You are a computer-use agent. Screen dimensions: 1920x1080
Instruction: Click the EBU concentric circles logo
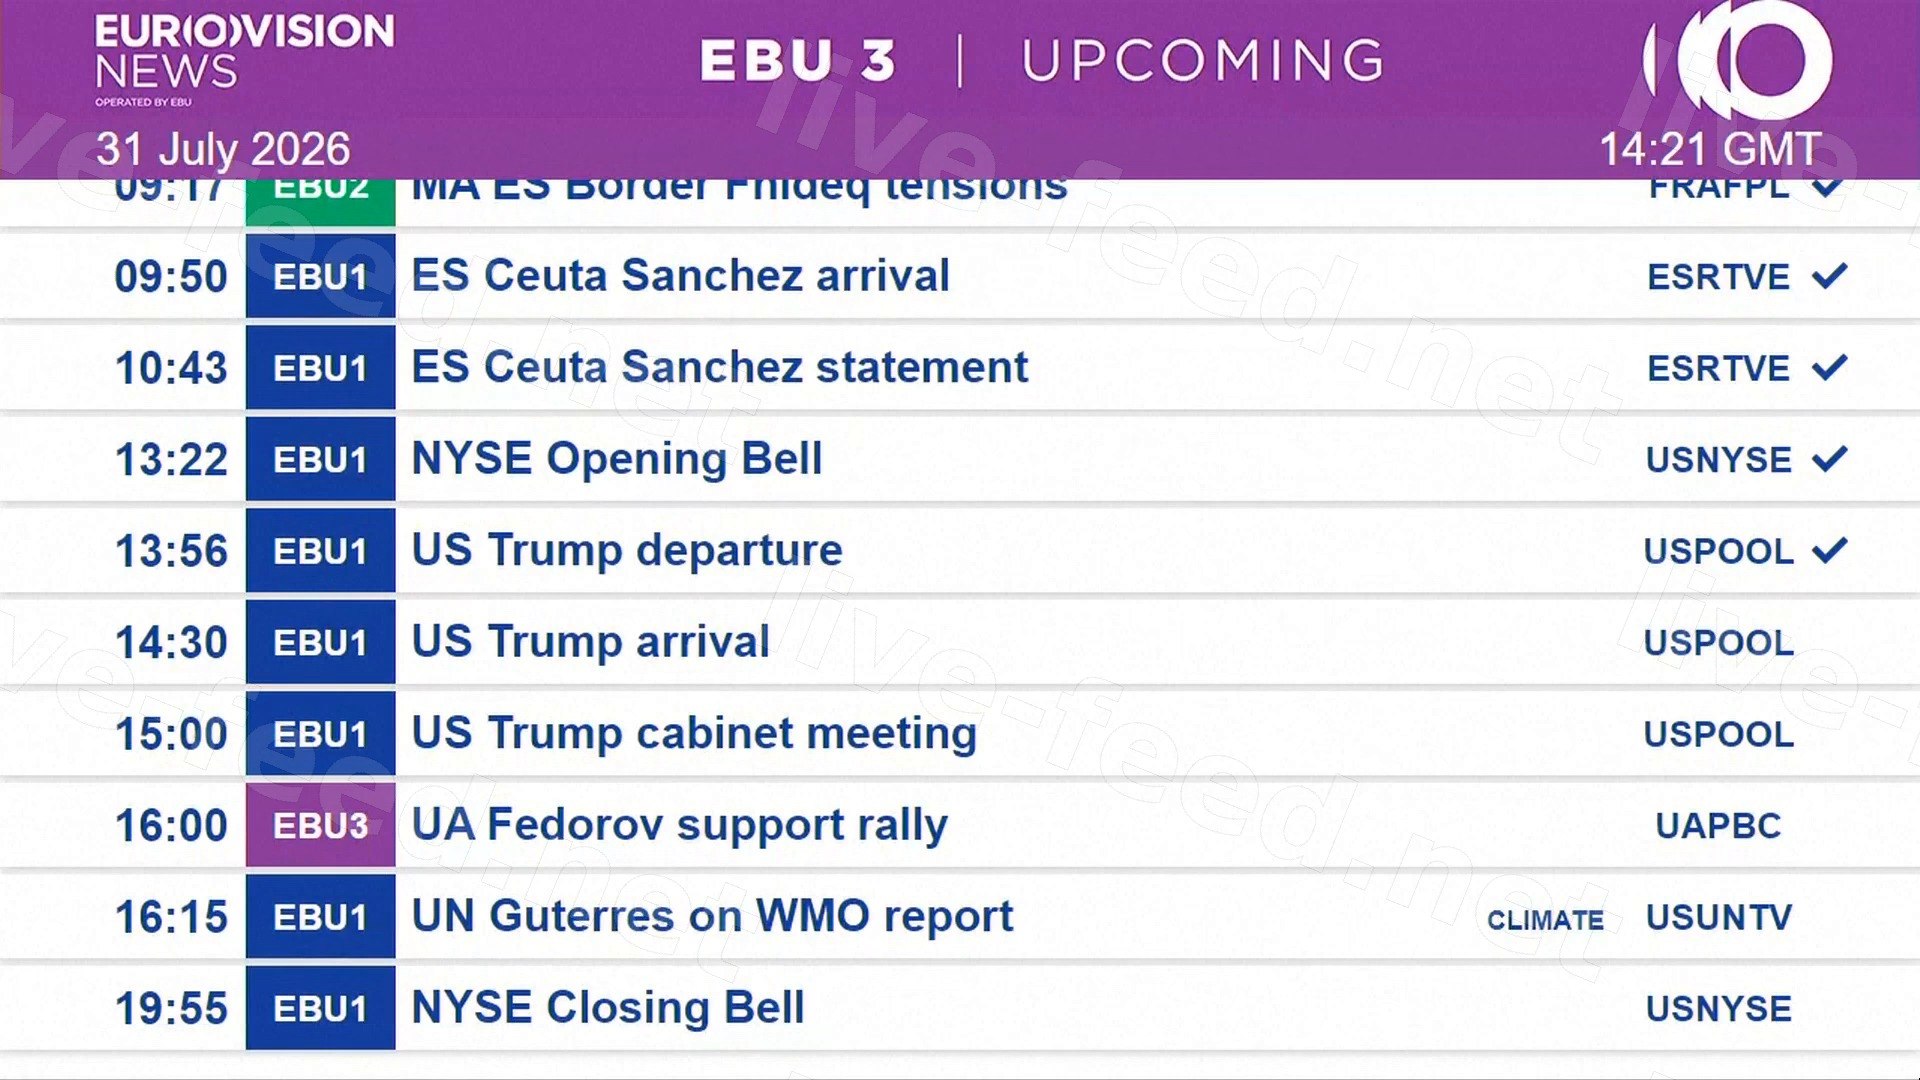[1738, 60]
